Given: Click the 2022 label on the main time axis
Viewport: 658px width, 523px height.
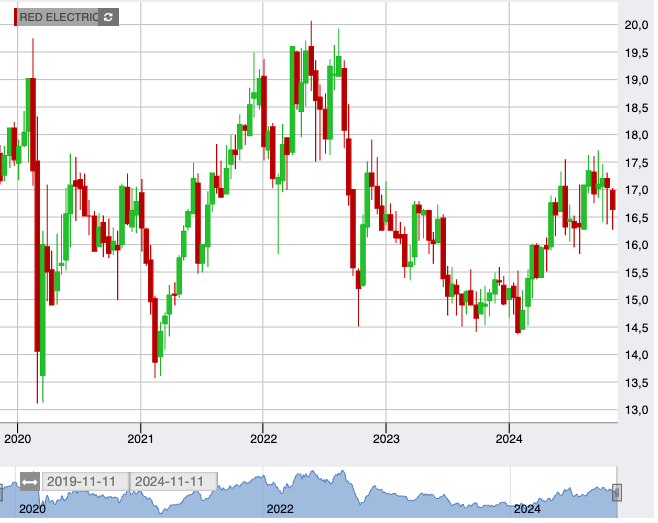Looking at the screenshot, I should [263, 439].
